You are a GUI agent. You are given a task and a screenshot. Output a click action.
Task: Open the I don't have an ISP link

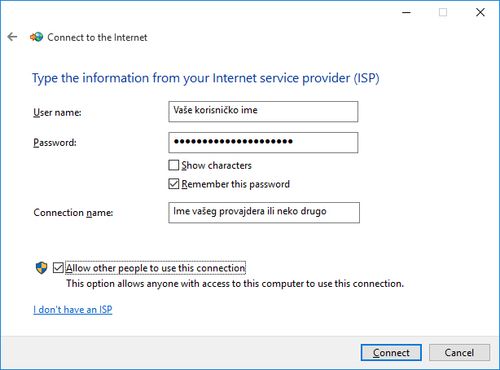pos(73,310)
